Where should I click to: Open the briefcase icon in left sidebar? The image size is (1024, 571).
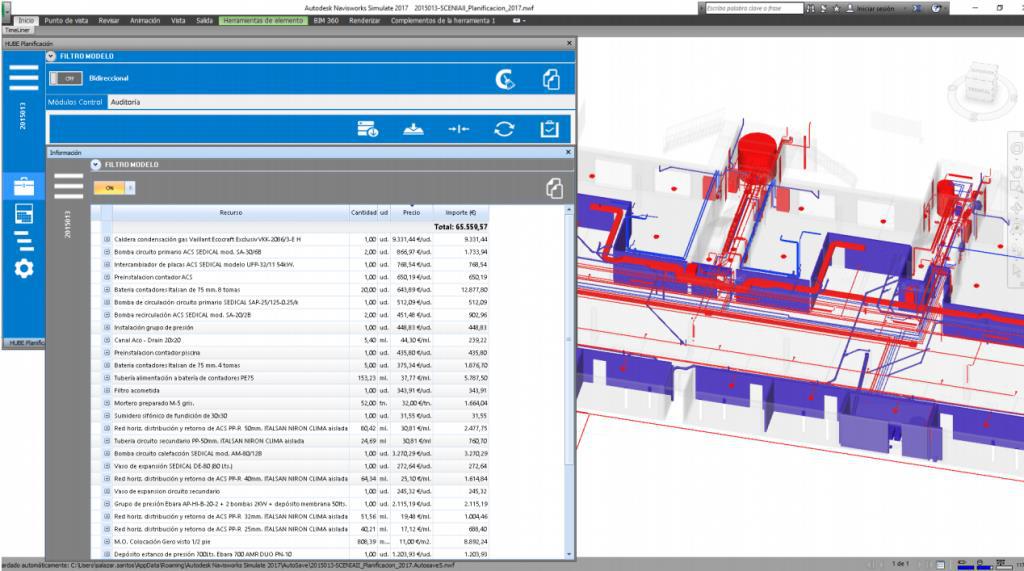click(23, 186)
